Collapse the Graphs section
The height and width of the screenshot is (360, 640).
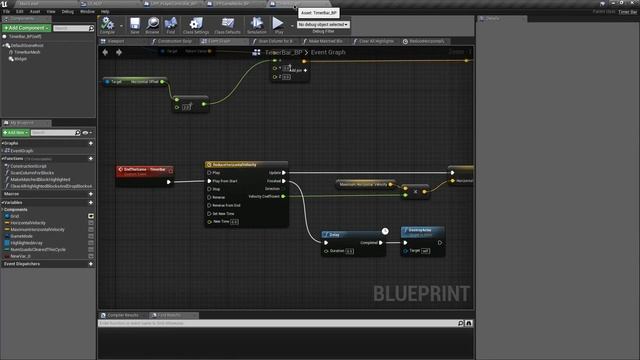2,143
